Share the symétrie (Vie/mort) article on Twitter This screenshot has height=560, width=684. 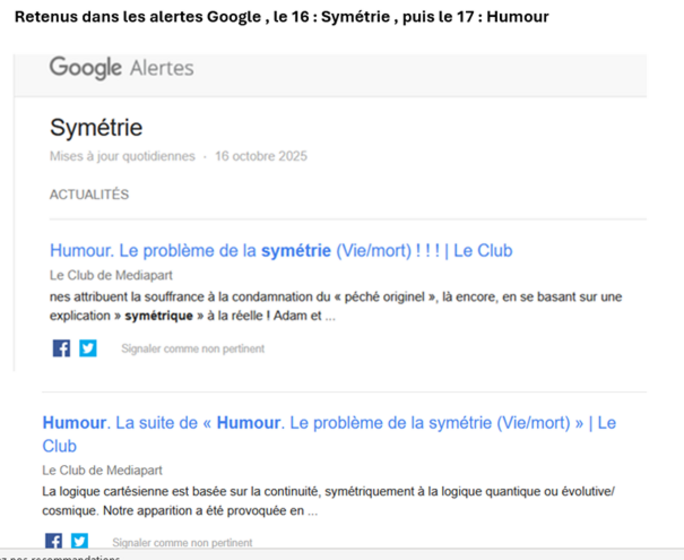(88, 348)
